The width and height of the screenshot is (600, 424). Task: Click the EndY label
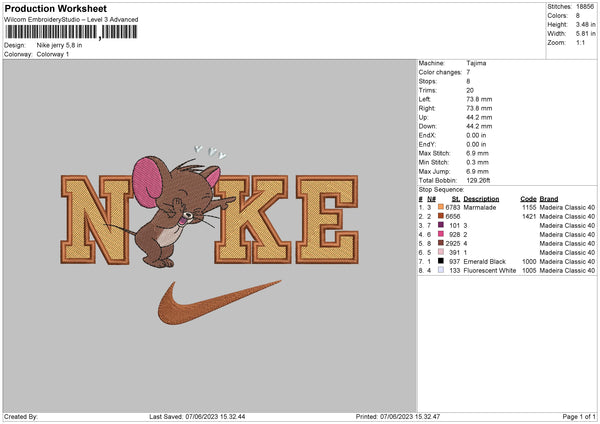point(427,144)
